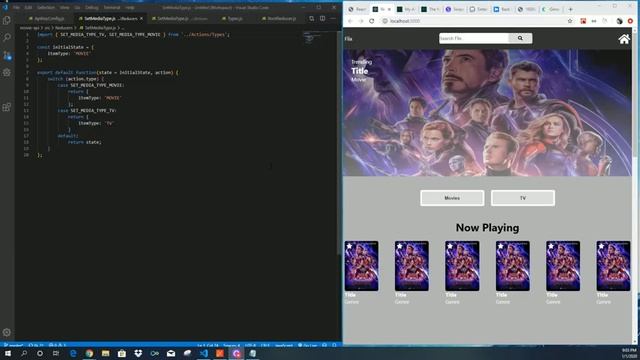Click the trending Avengers banner image

[487, 113]
